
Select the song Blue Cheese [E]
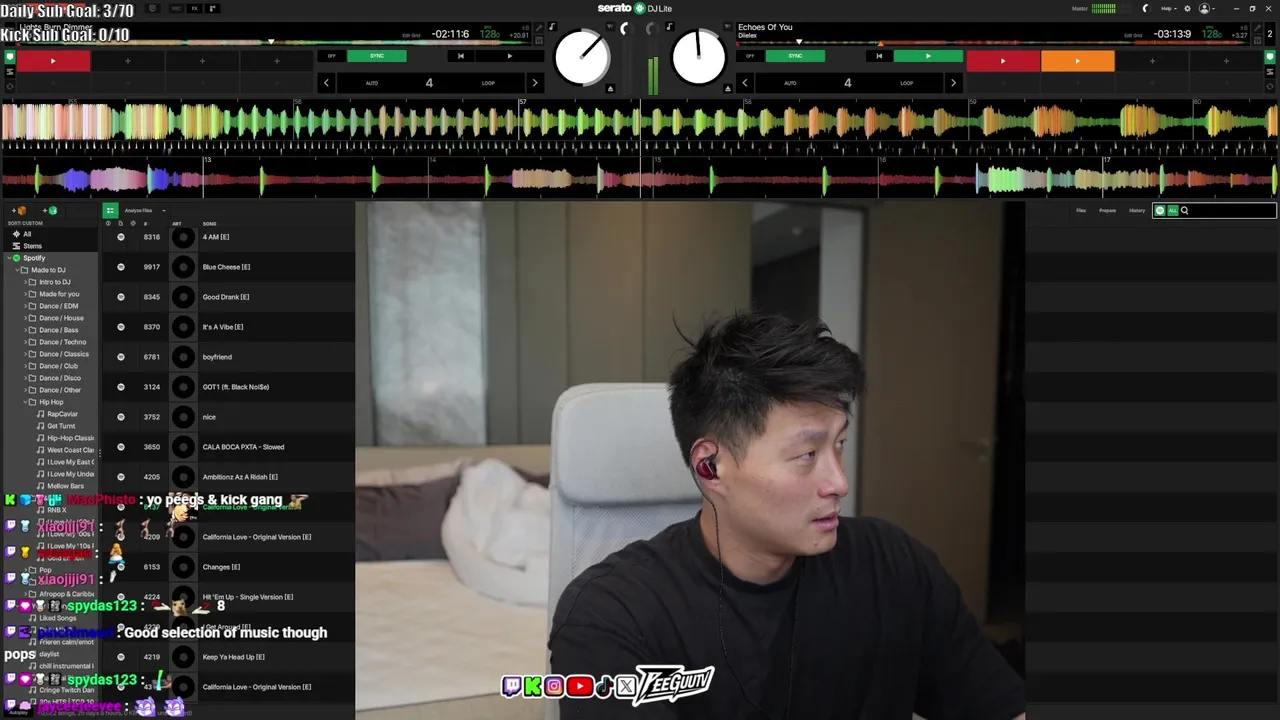click(228, 267)
